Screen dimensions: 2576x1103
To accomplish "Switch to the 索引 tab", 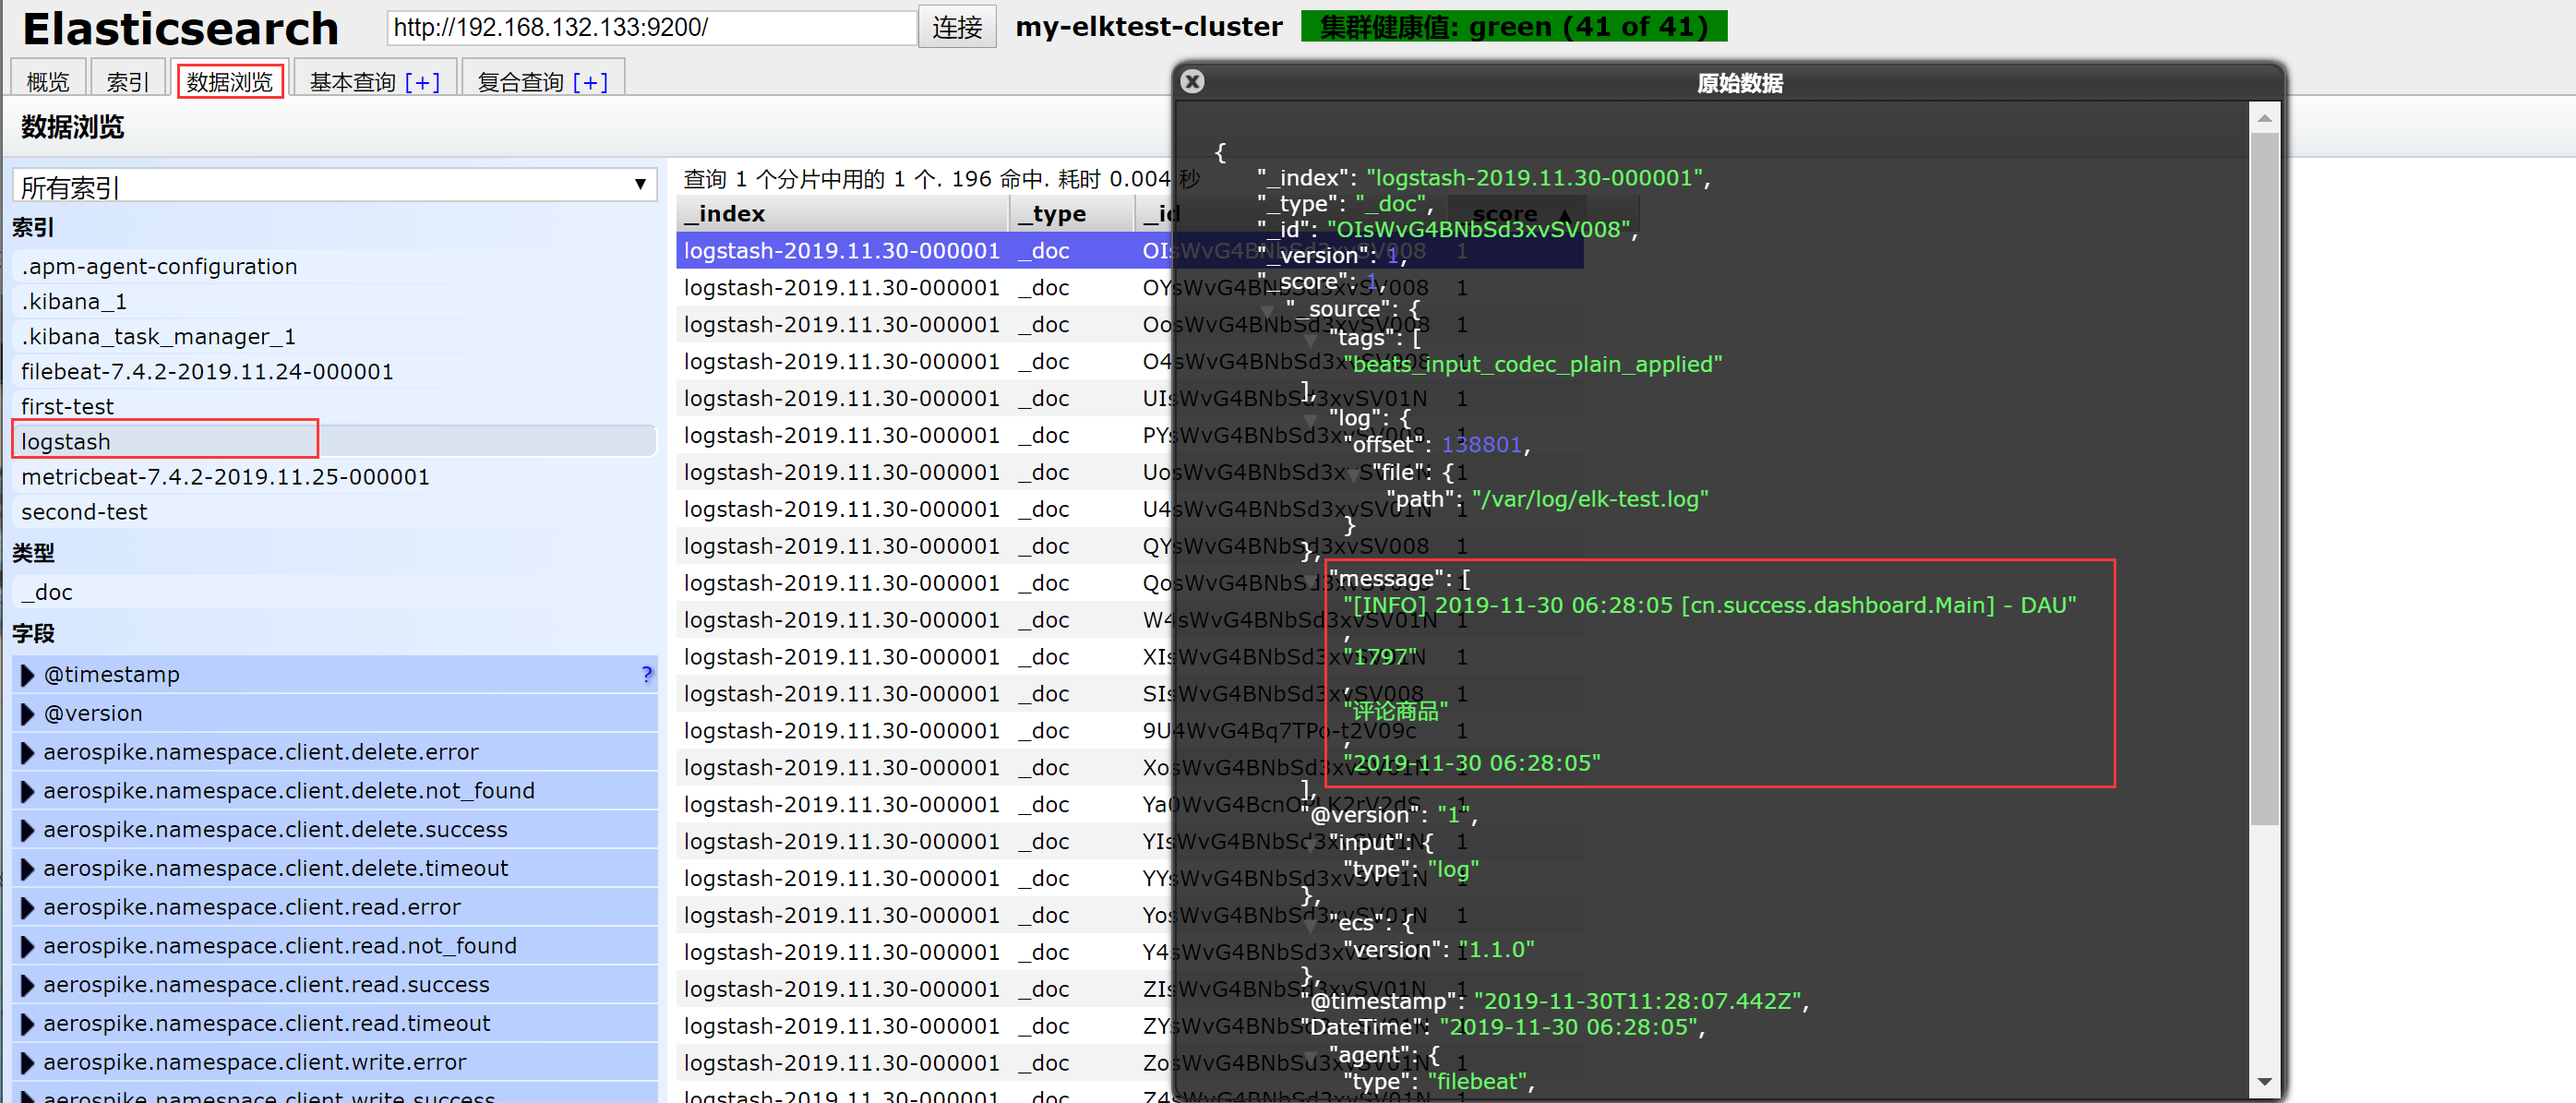I will point(128,81).
